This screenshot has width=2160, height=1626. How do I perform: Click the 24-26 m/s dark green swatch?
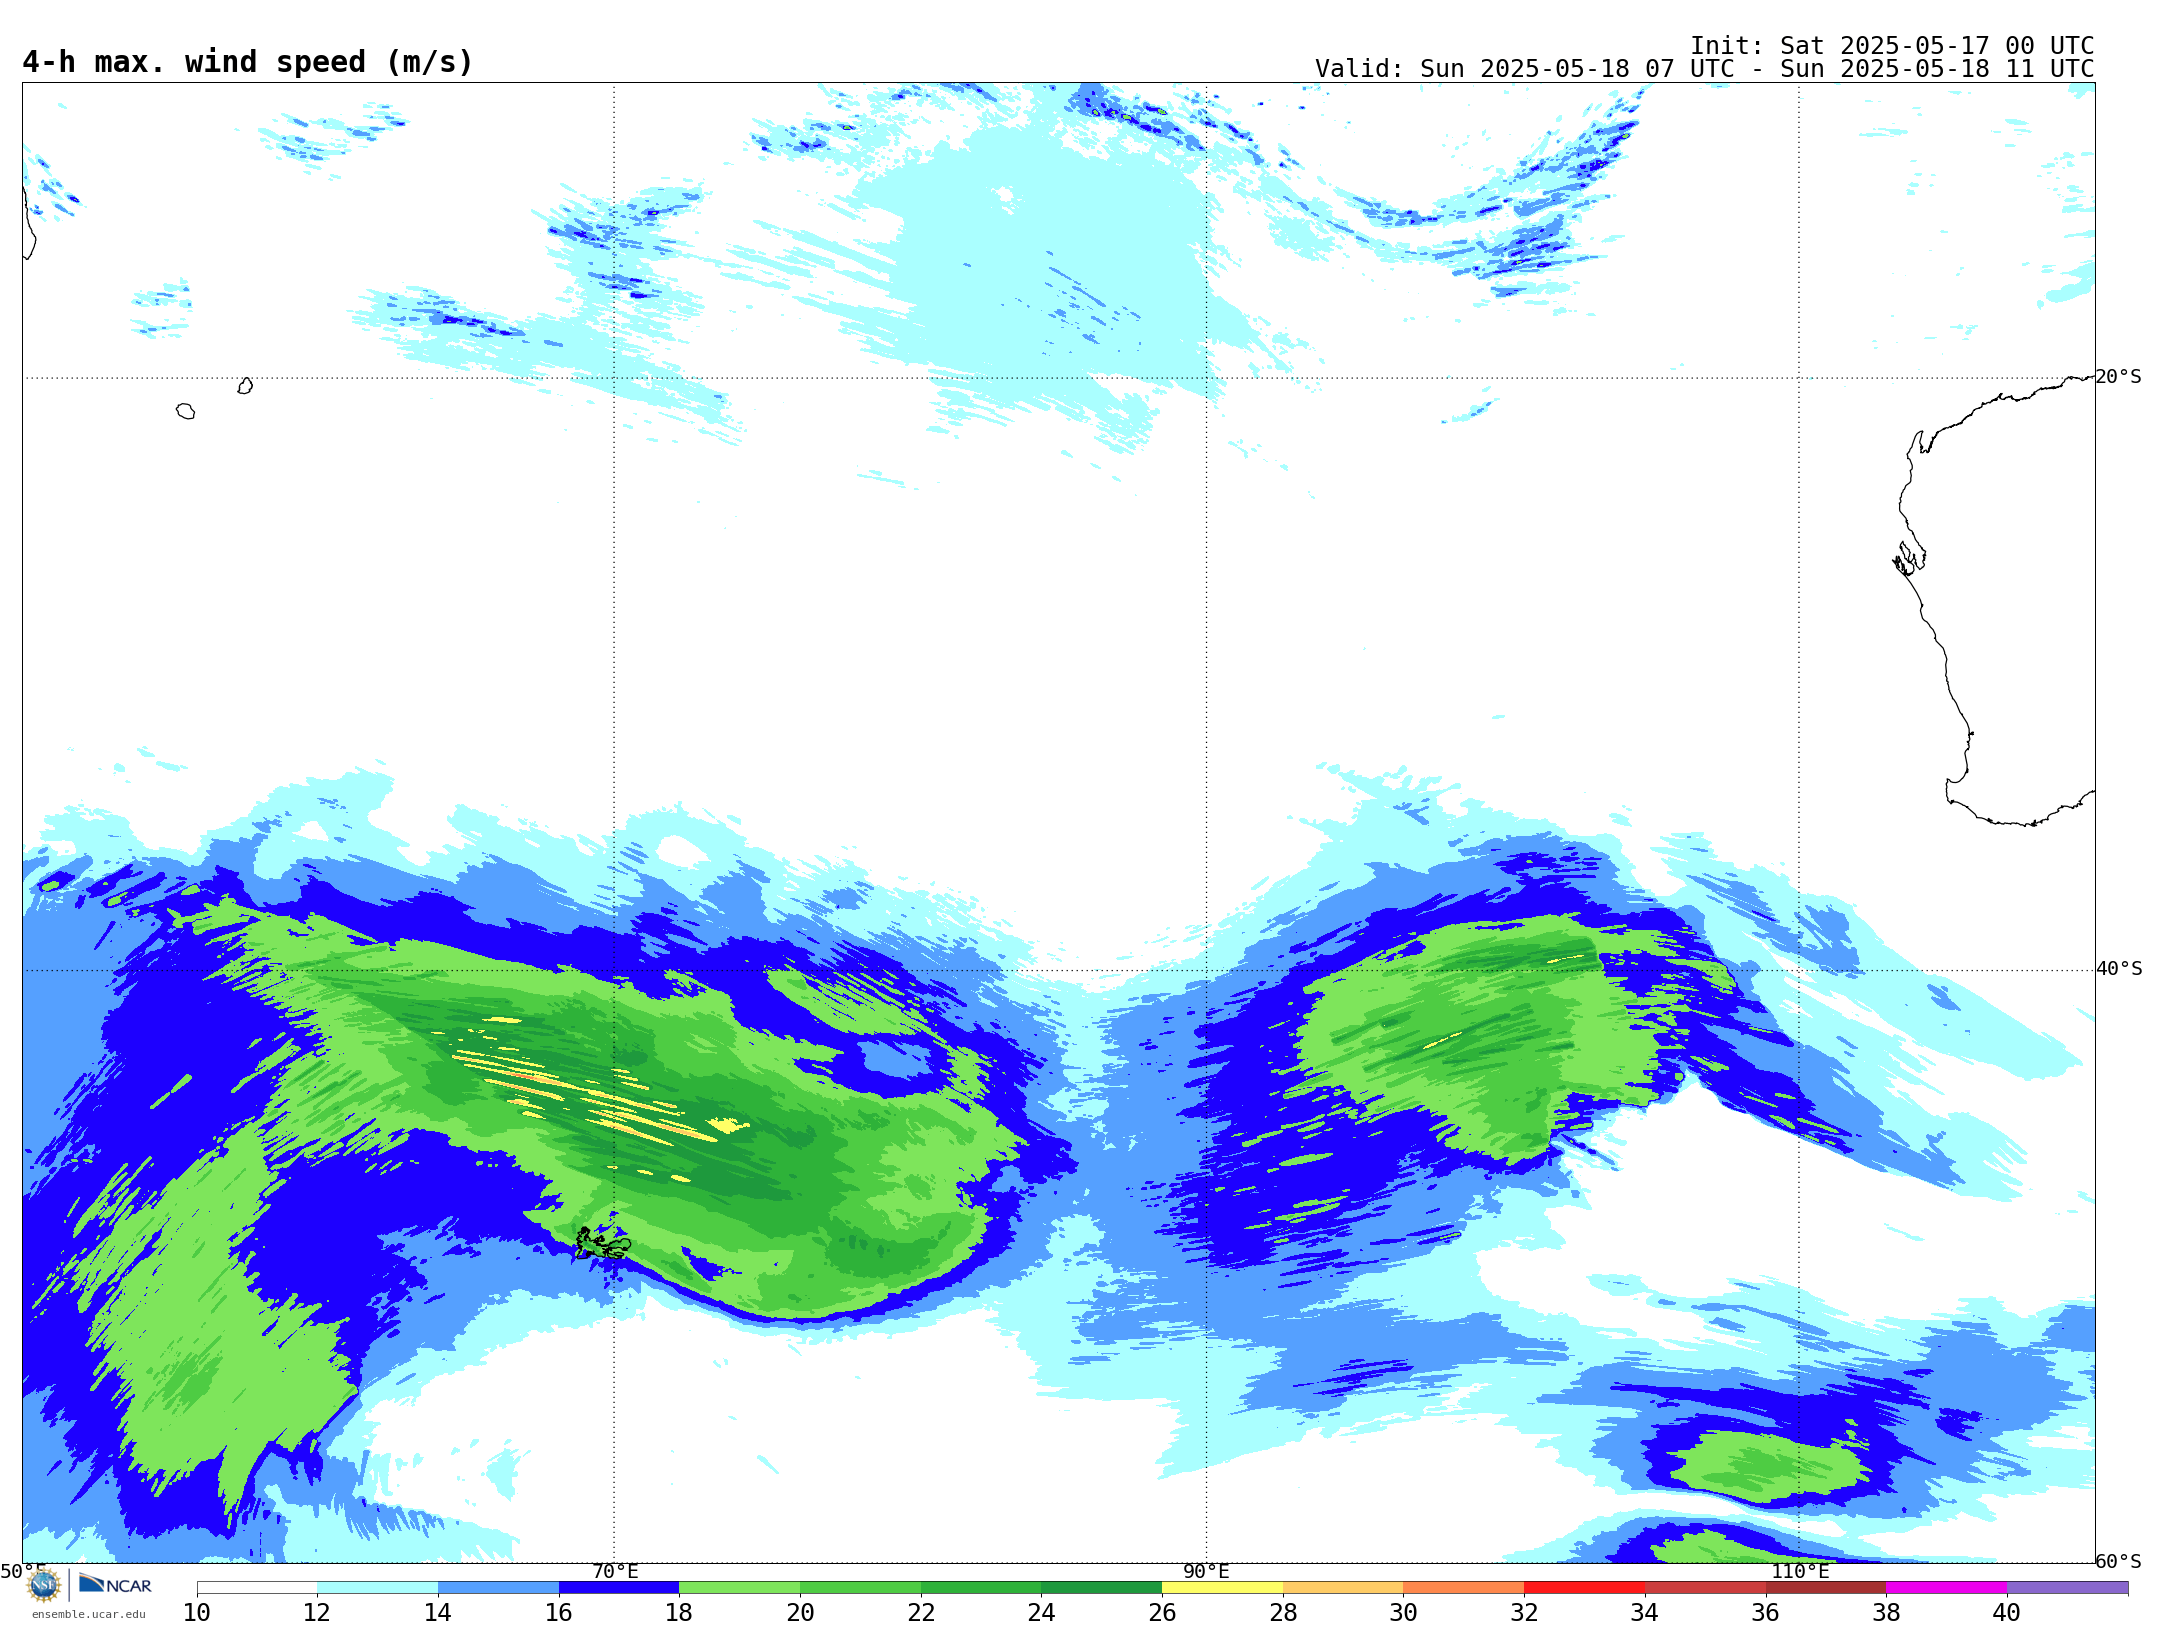click(1102, 1588)
